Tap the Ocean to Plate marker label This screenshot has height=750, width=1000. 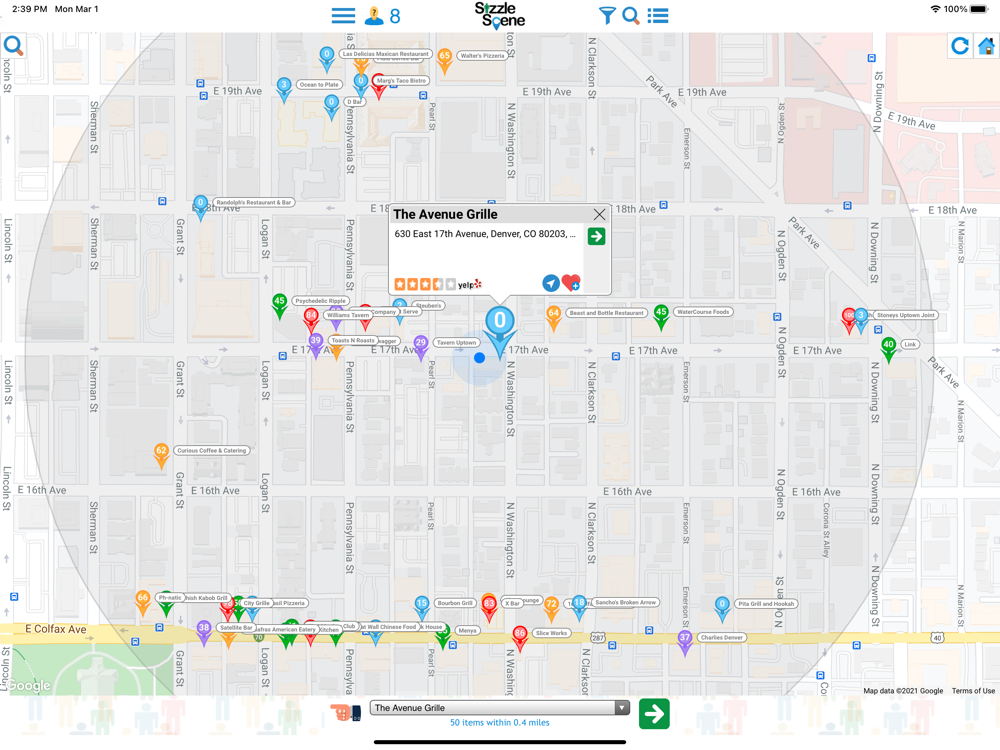click(x=320, y=85)
